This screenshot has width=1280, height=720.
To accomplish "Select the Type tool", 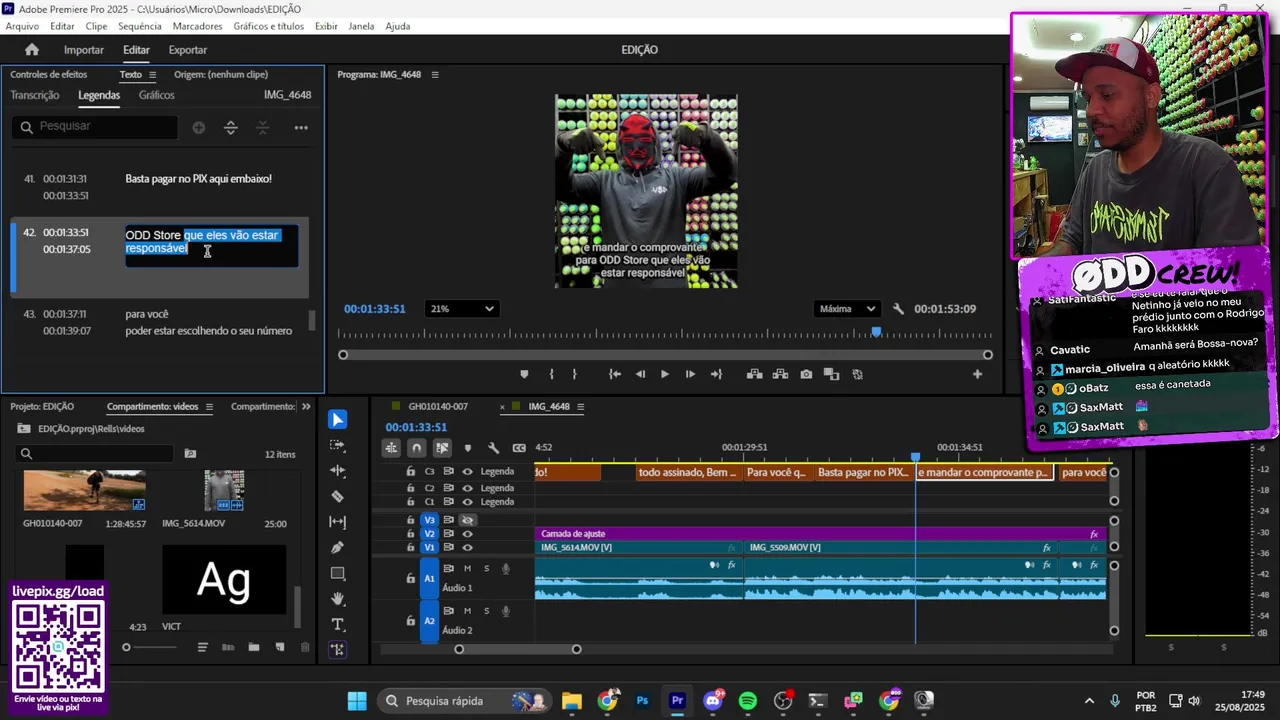I will pyautogui.click(x=338, y=625).
